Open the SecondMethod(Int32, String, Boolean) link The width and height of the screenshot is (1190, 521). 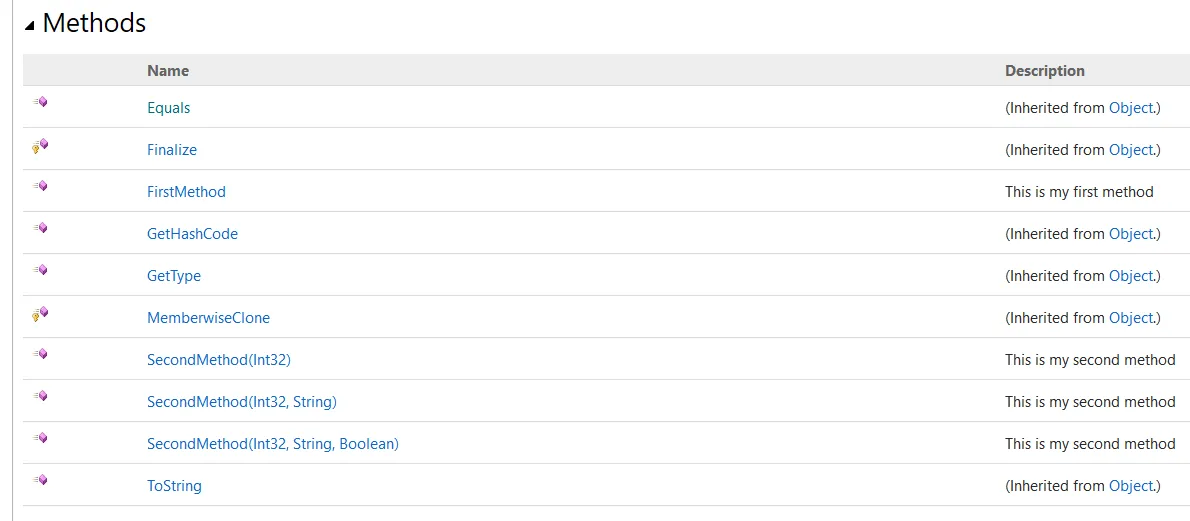(272, 444)
